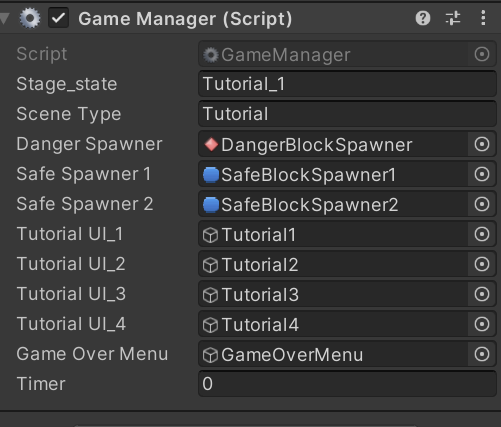This screenshot has height=427, width=501.
Task: Open object picker for Danger Spawner
Action: [482, 144]
